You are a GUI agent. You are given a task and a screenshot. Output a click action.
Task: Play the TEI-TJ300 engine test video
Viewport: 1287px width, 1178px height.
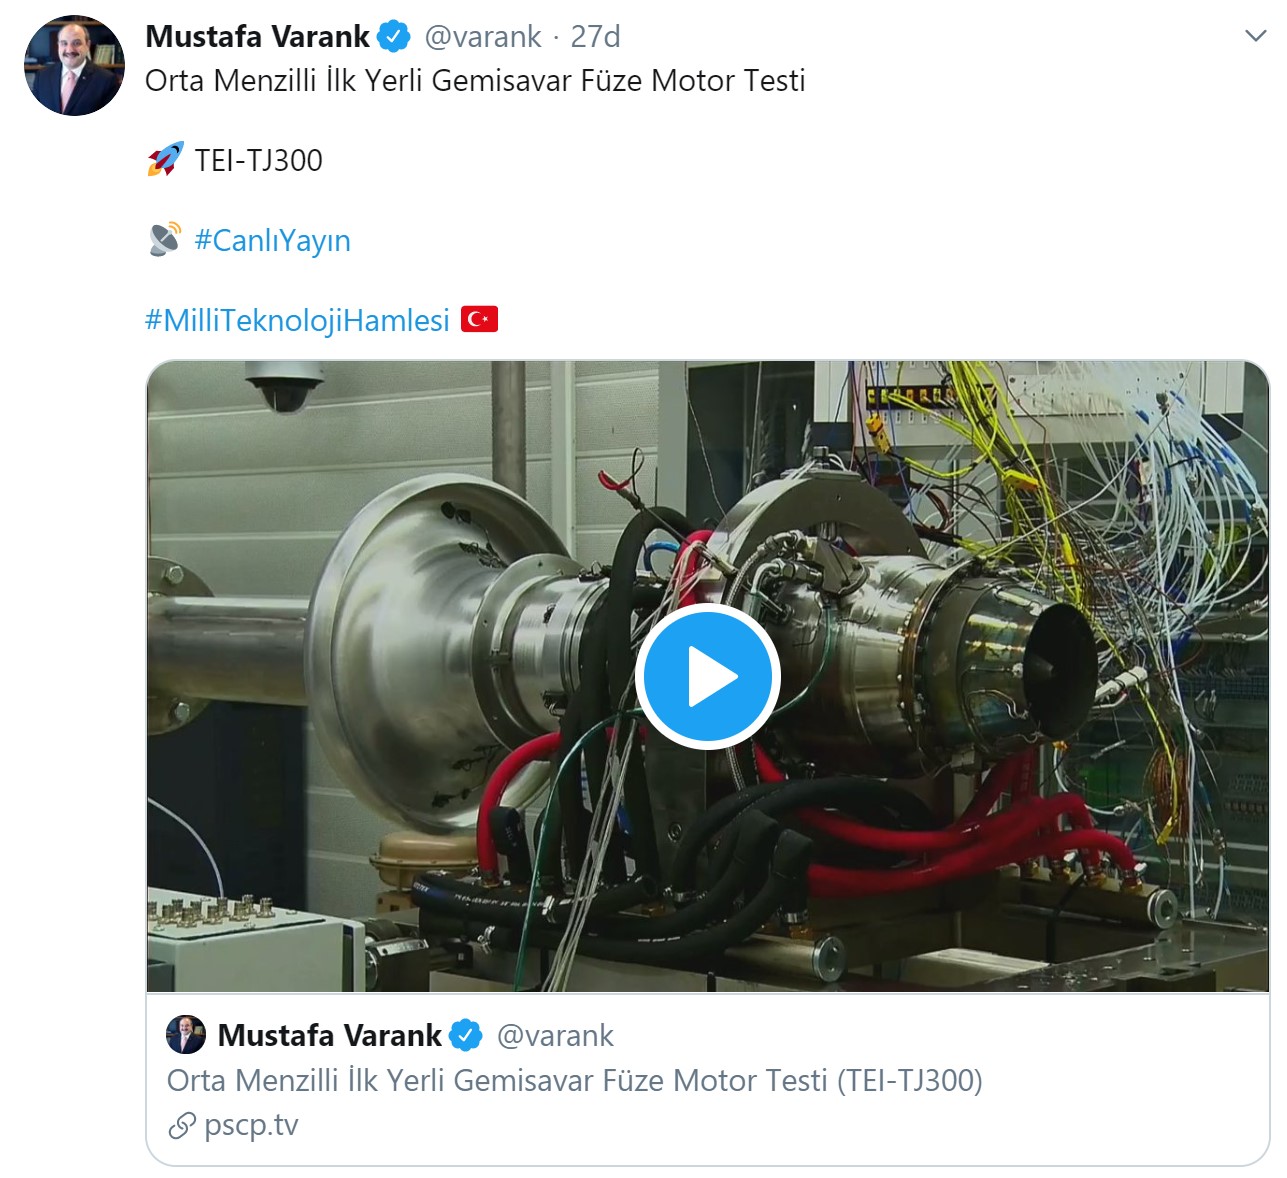[711, 675]
